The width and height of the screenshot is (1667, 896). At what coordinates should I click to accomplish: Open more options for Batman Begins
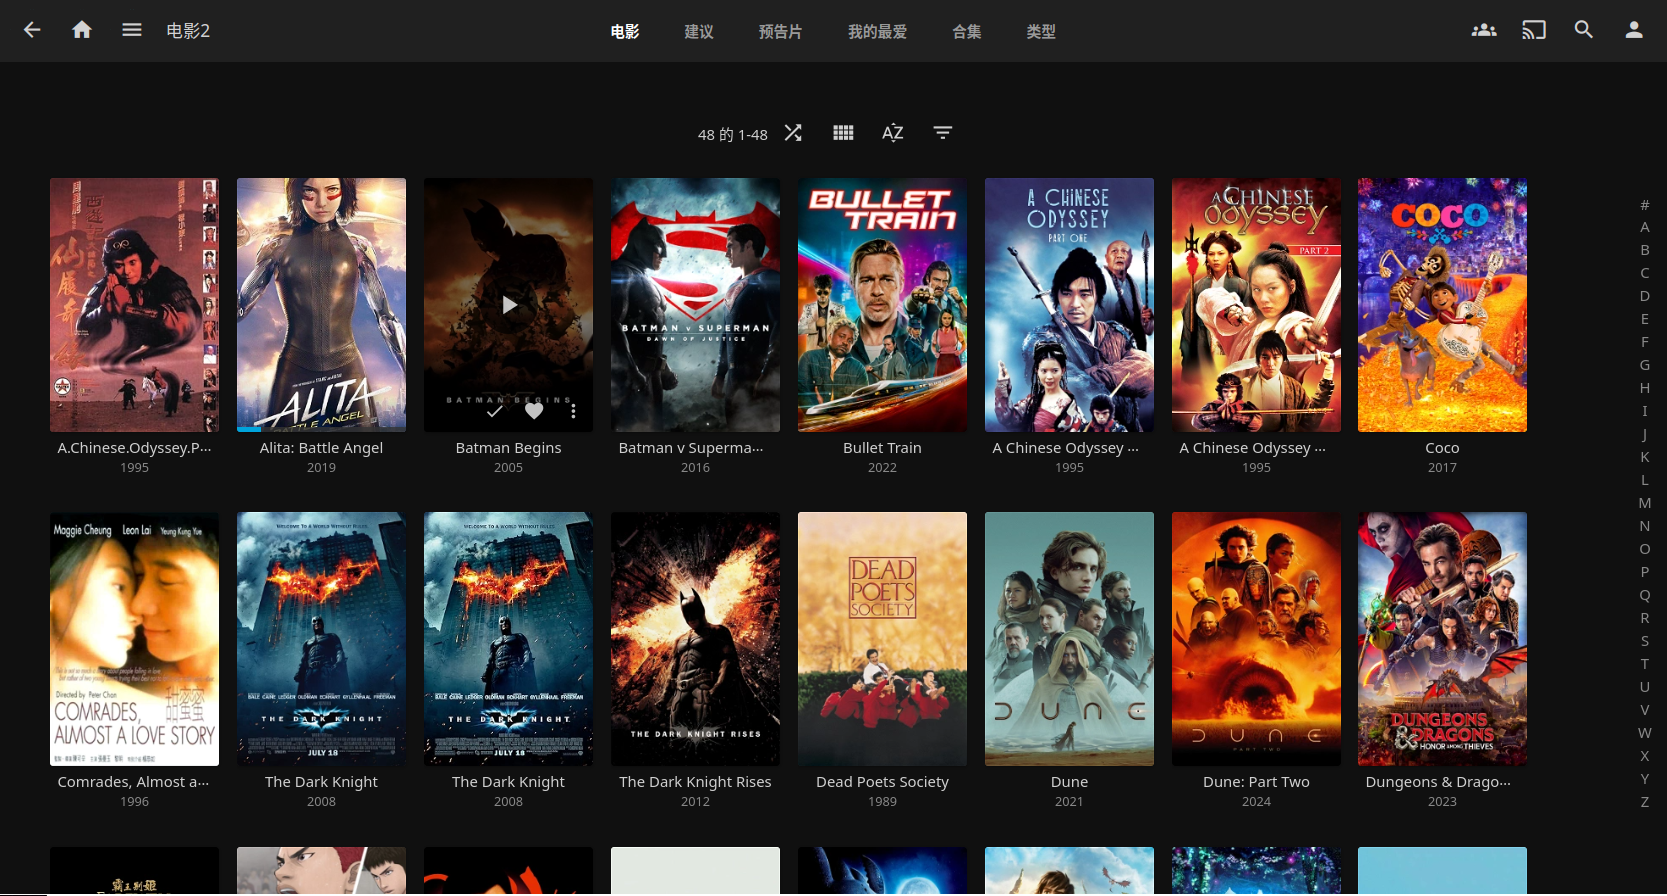tap(573, 411)
